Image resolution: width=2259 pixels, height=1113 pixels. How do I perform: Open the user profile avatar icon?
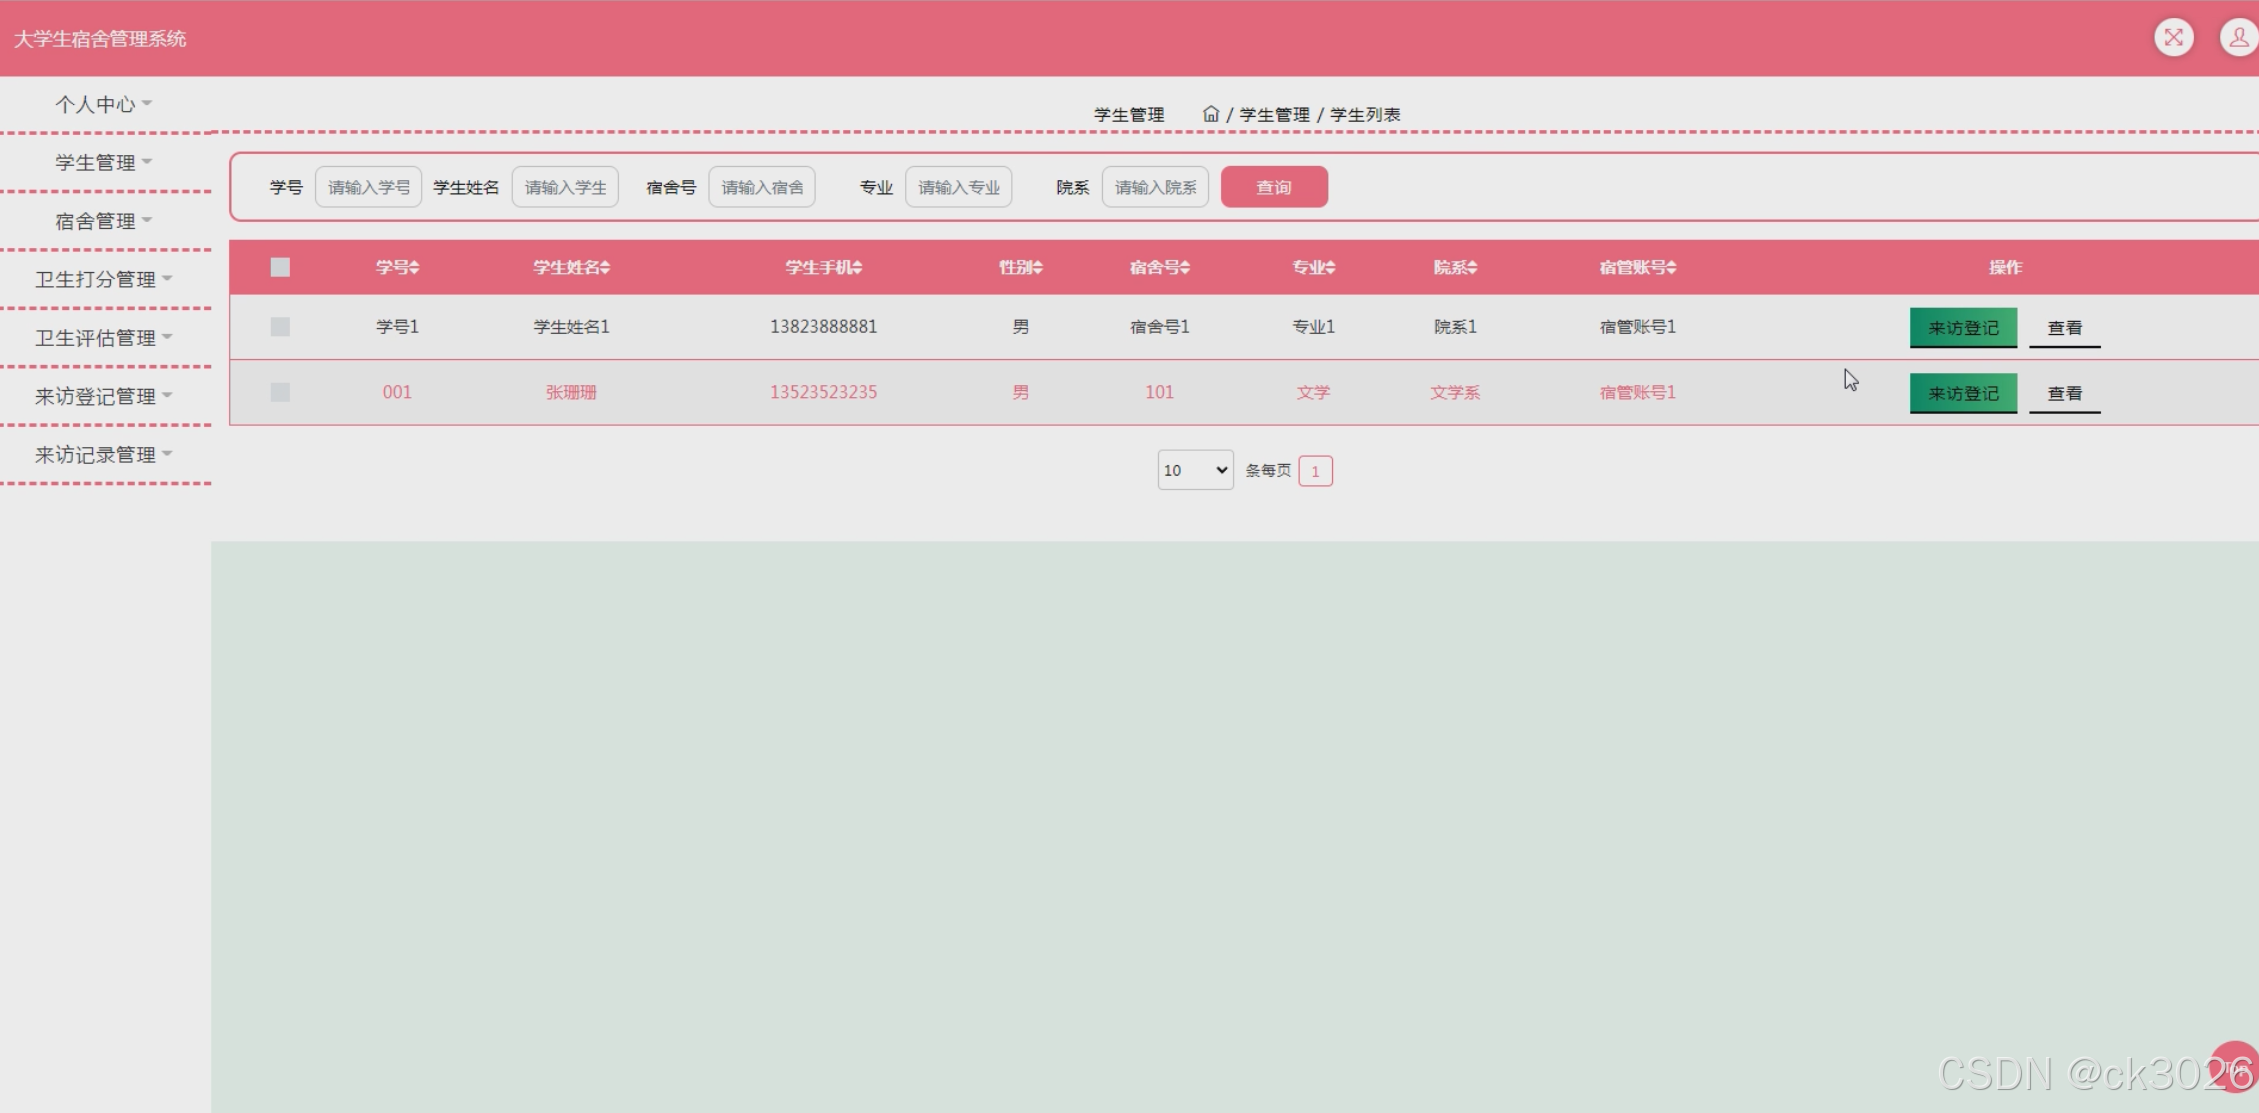[2238, 38]
